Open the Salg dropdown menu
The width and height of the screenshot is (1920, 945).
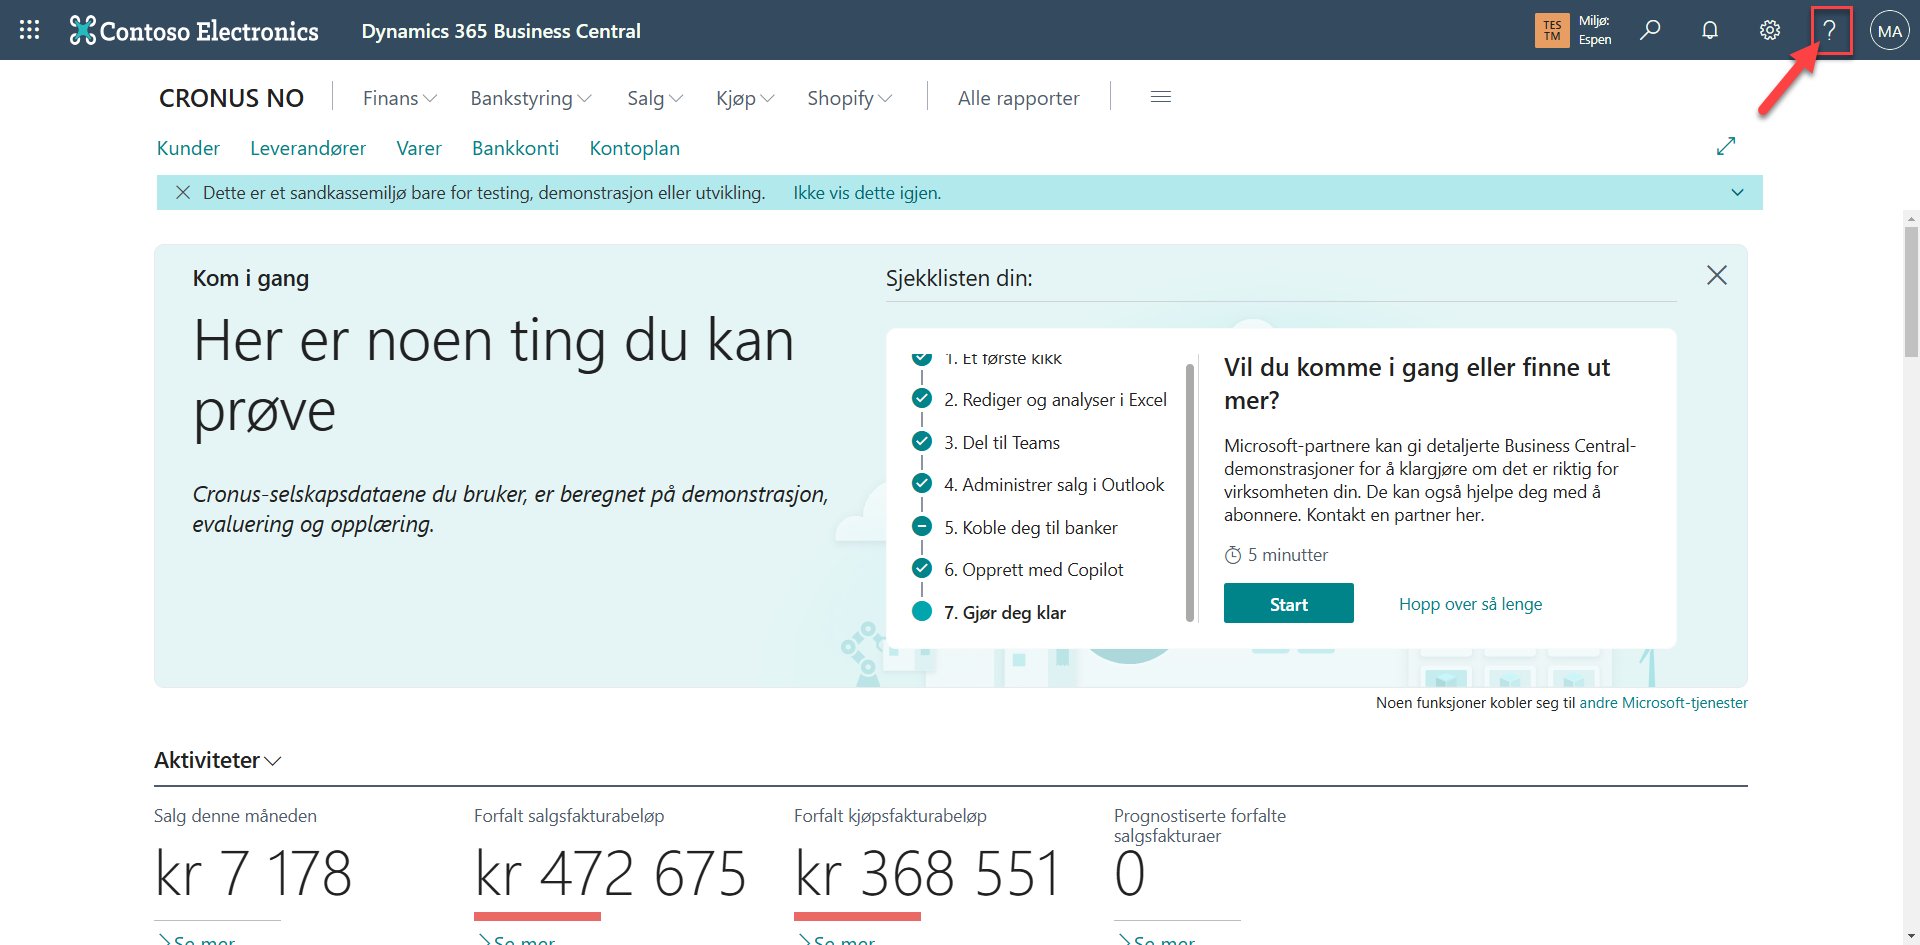(x=655, y=98)
